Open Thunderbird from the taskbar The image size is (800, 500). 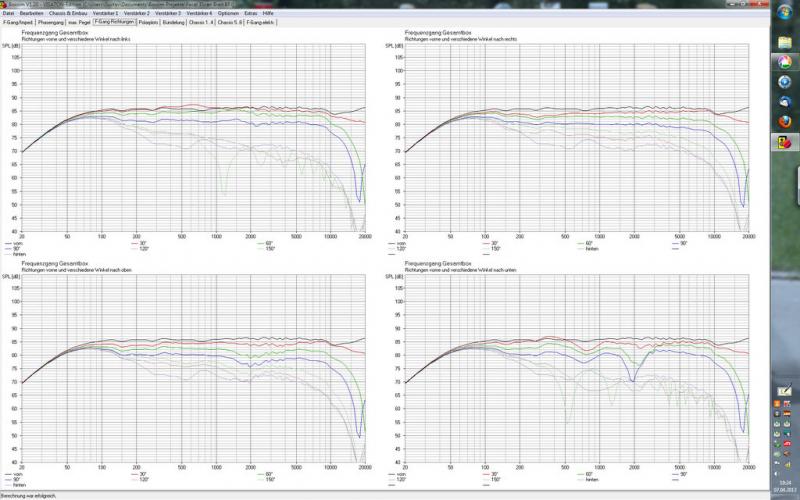[785, 102]
